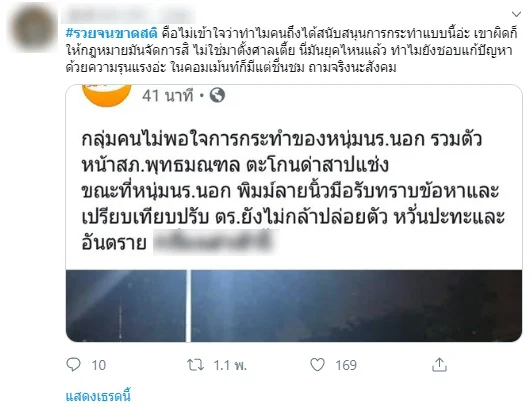Click the 41 นาที timestamp

click(168, 96)
